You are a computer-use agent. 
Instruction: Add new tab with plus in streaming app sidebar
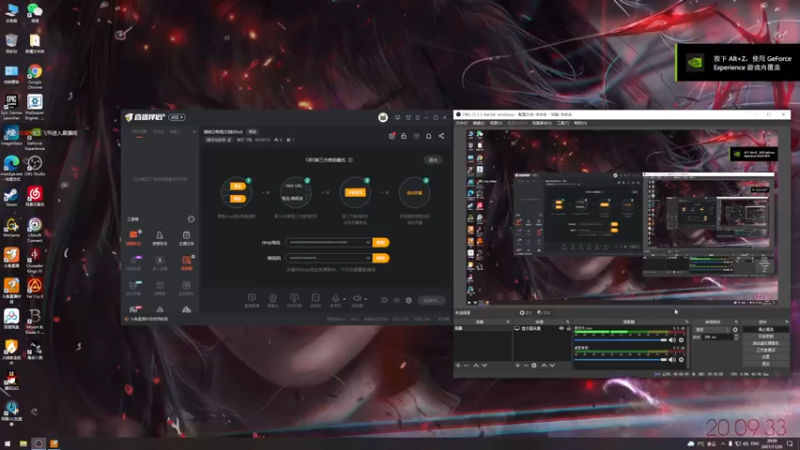[194, 132]
